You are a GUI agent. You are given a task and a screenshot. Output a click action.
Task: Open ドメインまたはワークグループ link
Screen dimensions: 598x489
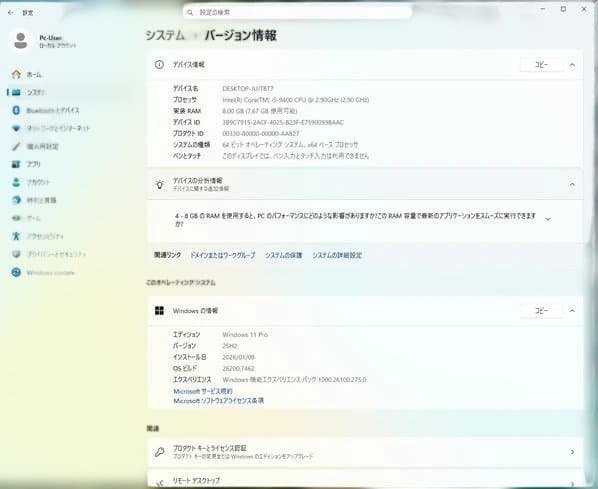[223, 255]
